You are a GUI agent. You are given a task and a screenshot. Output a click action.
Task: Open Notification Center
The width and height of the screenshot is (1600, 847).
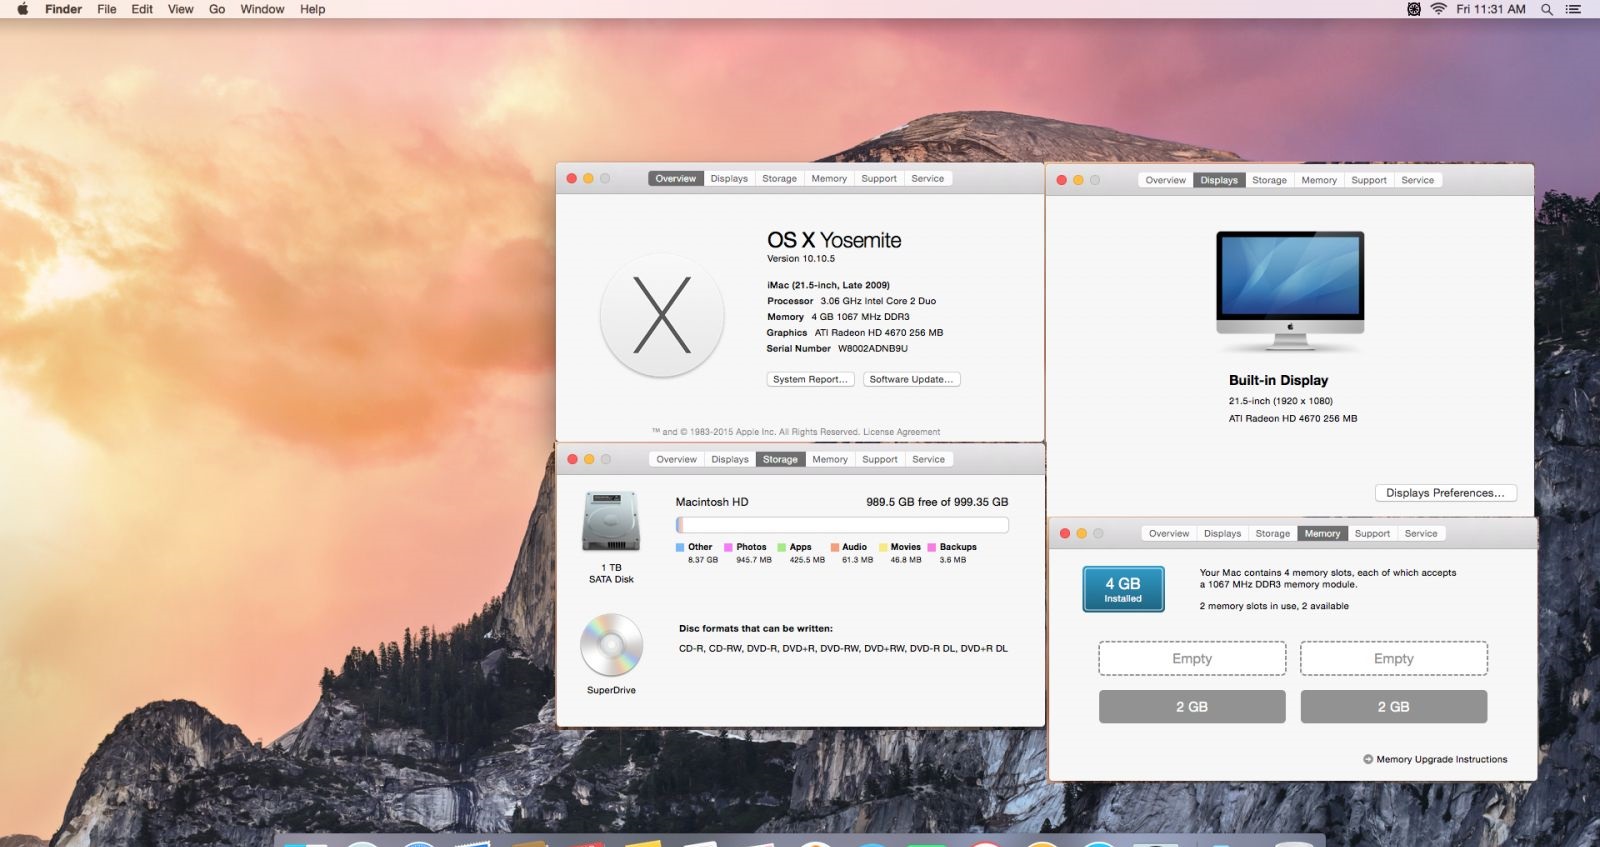(x=1573, y=9)
